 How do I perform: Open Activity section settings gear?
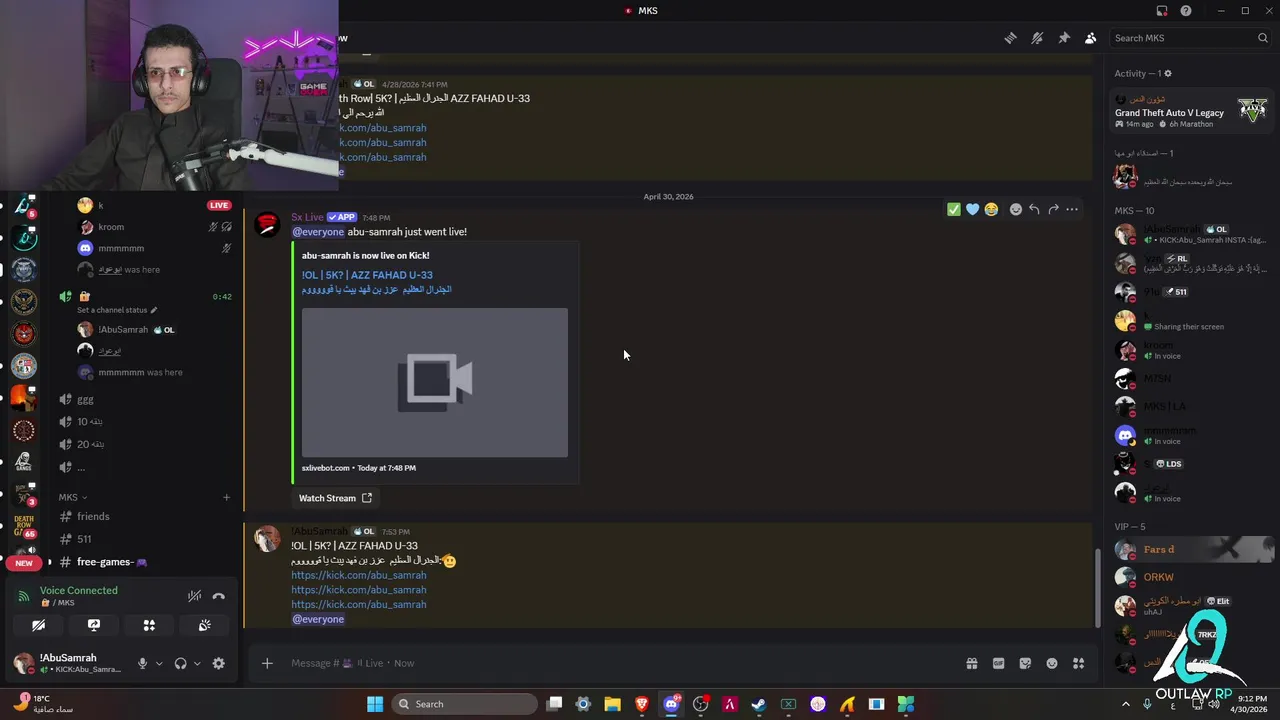1168,73
